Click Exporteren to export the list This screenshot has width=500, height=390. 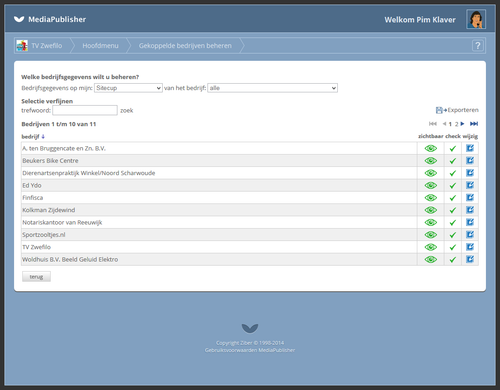pyautogui.click(x=457, y=110)
